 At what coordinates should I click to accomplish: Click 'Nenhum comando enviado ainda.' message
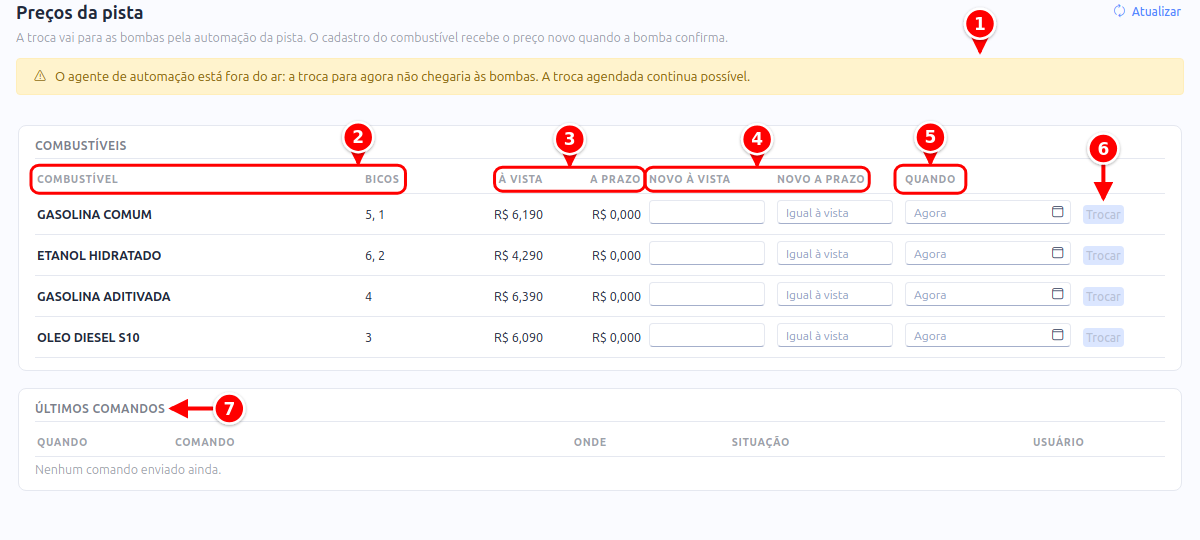128,469
